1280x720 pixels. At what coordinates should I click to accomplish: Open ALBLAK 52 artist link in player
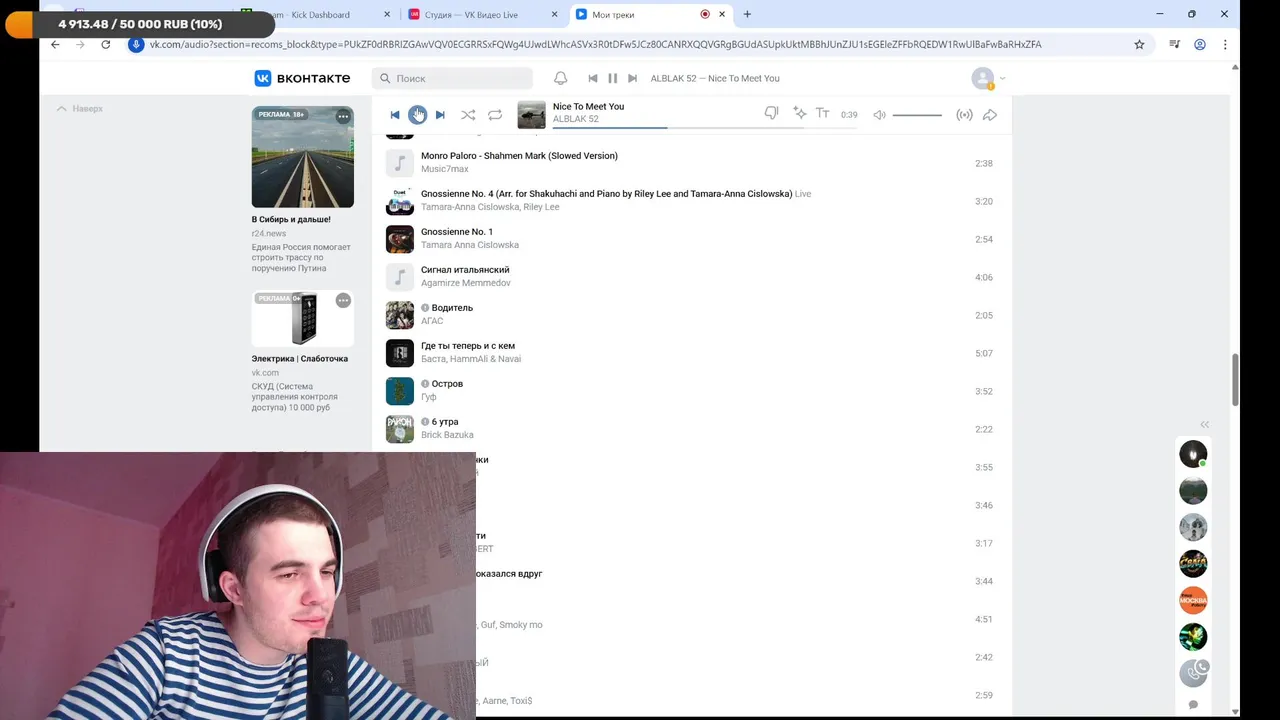click(576, 119)
